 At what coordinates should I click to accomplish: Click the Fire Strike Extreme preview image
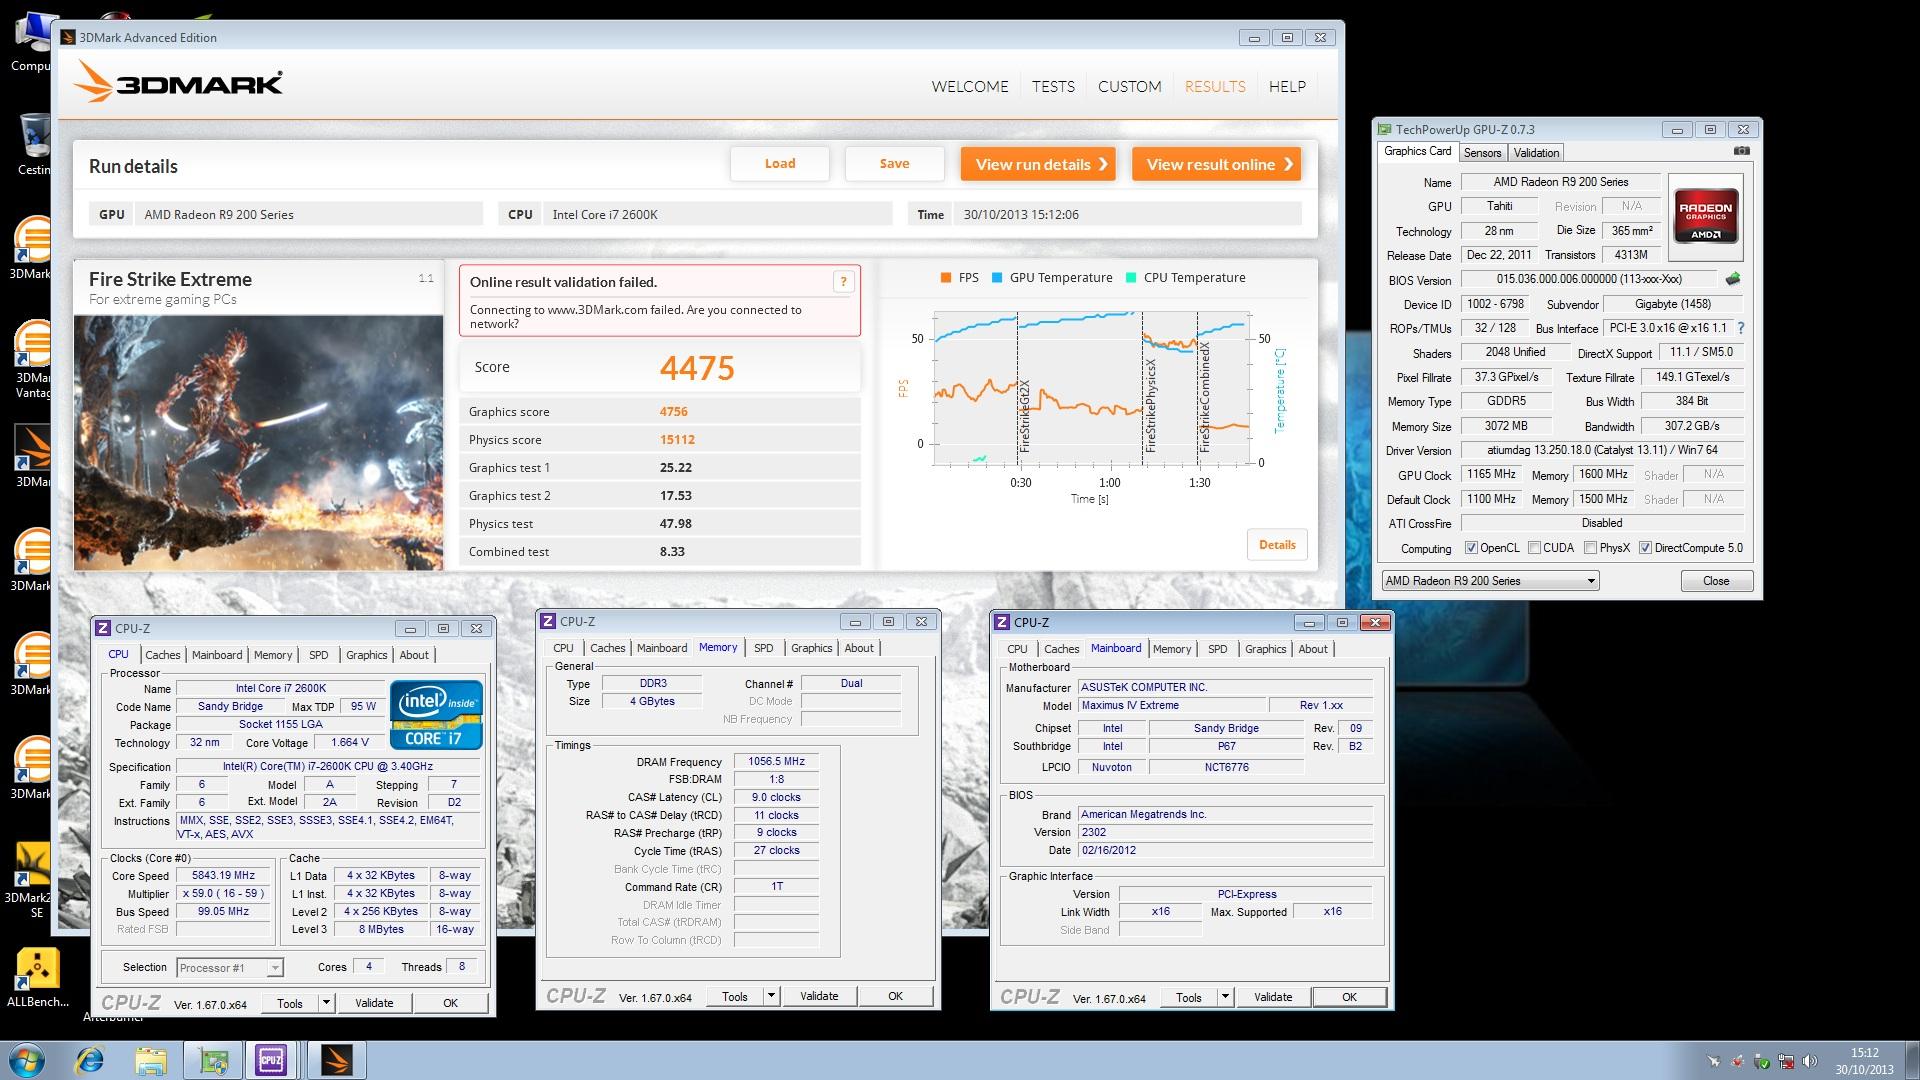[259, 443]
